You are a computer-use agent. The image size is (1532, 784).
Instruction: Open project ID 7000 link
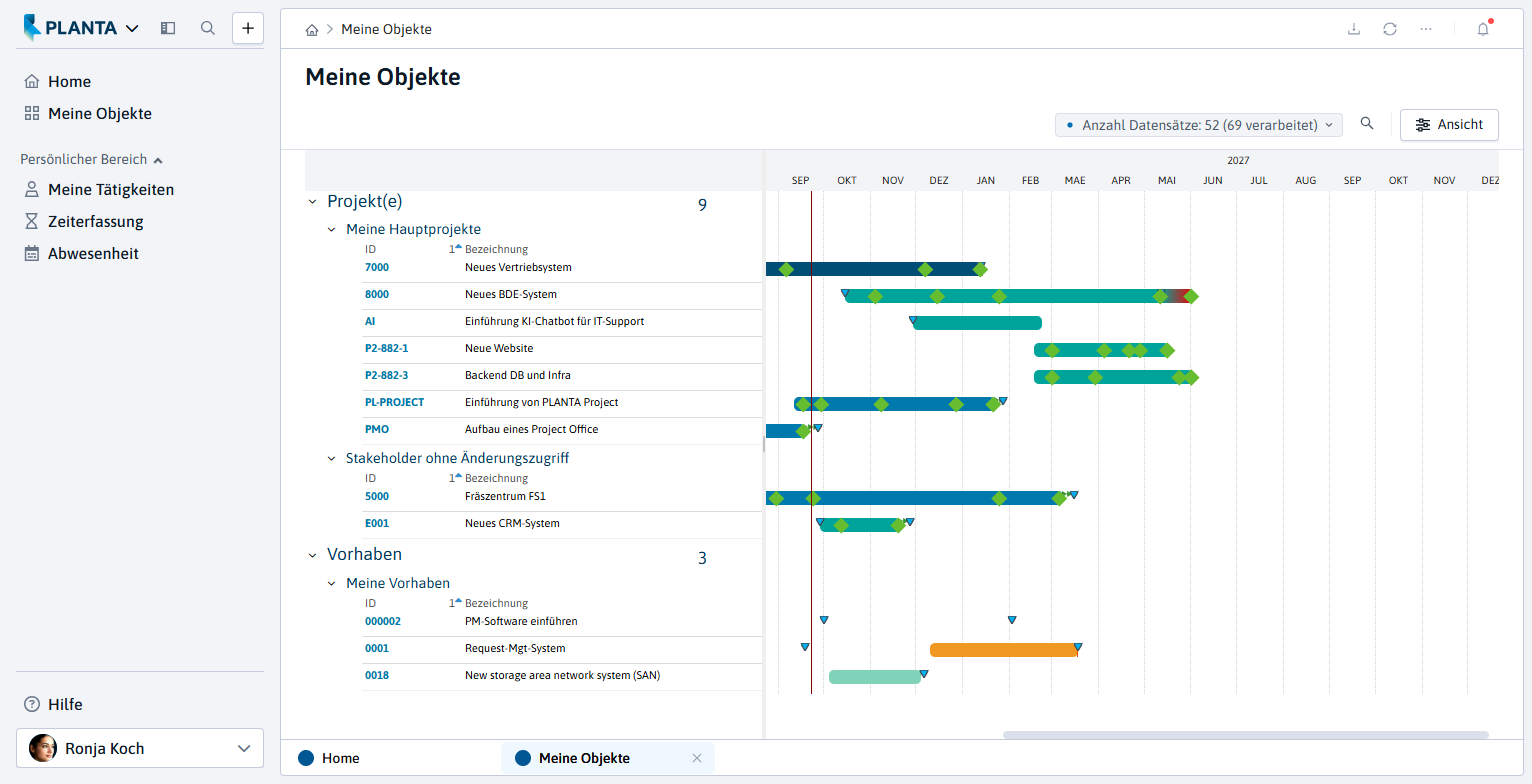click(377, 268)
